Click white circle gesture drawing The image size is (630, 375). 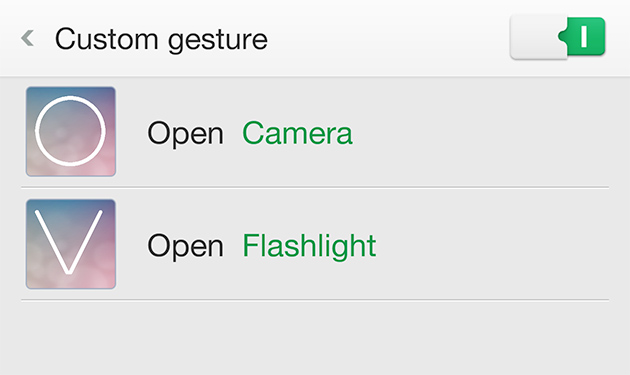tap(70, 131)
